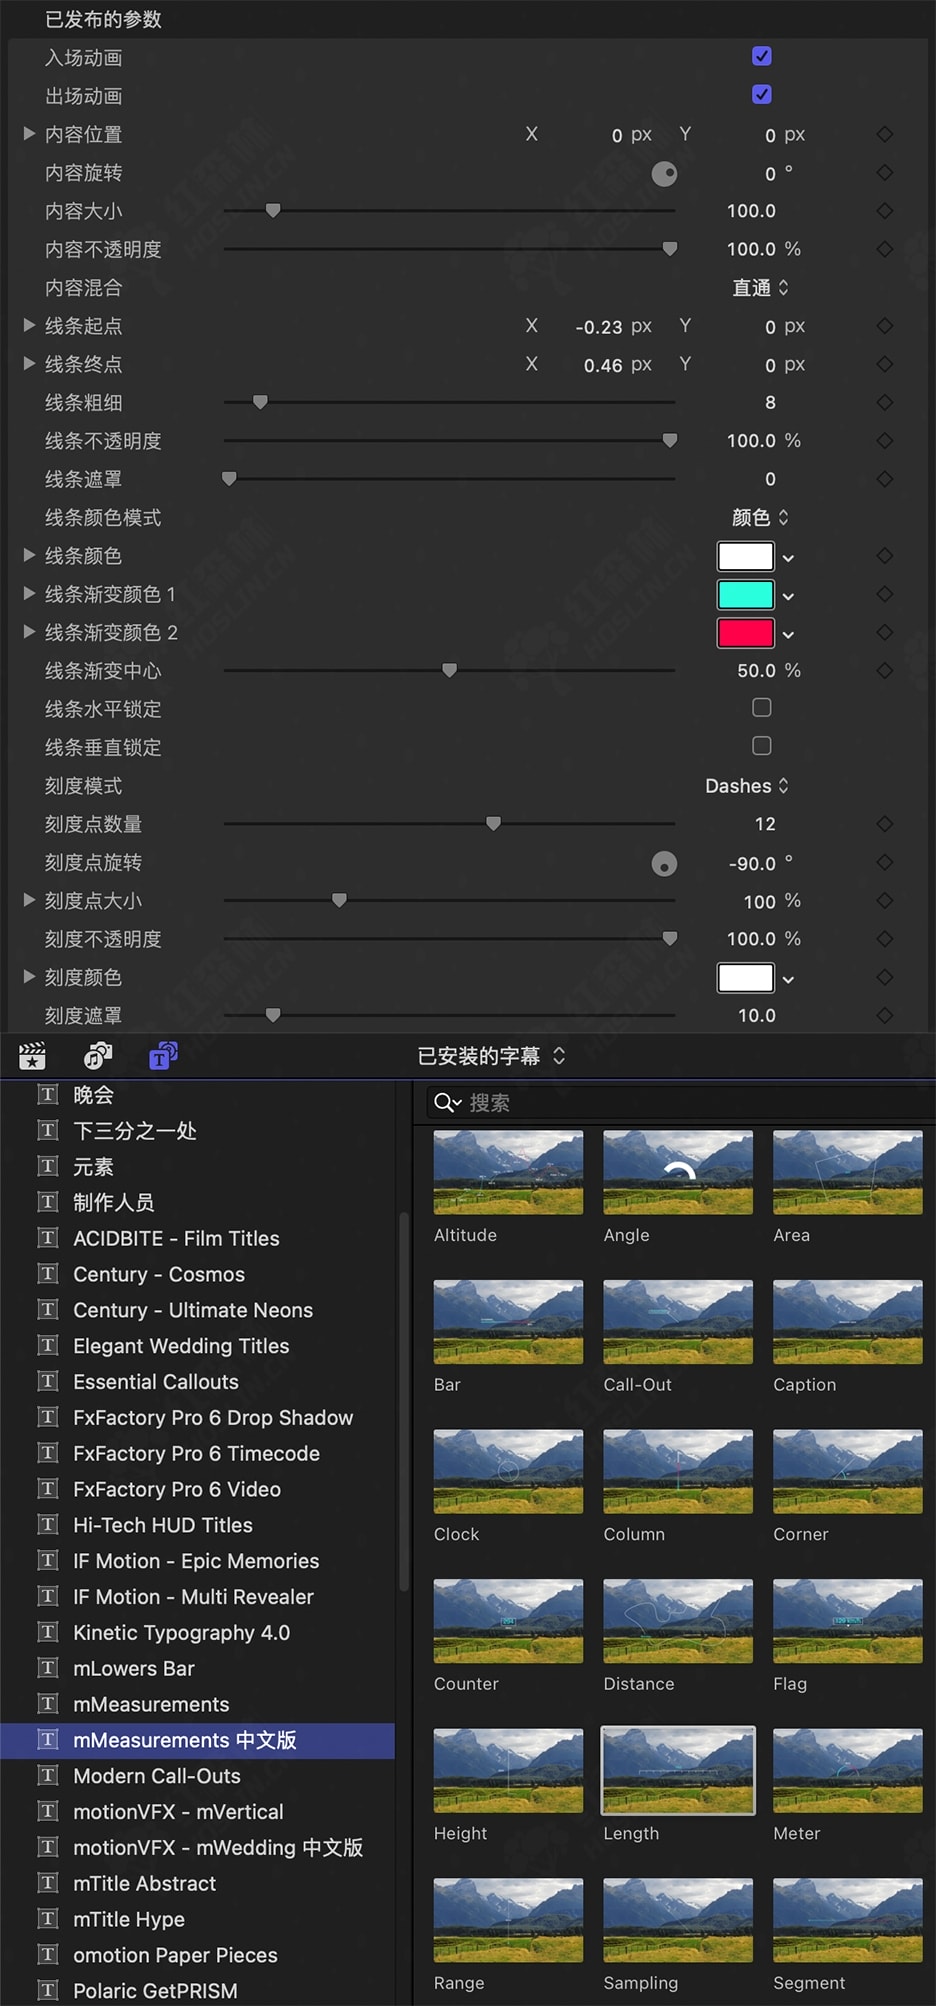Select the Titles and Generators sidebar icon
The image size is (936, 2006).
pos(163,1056)
